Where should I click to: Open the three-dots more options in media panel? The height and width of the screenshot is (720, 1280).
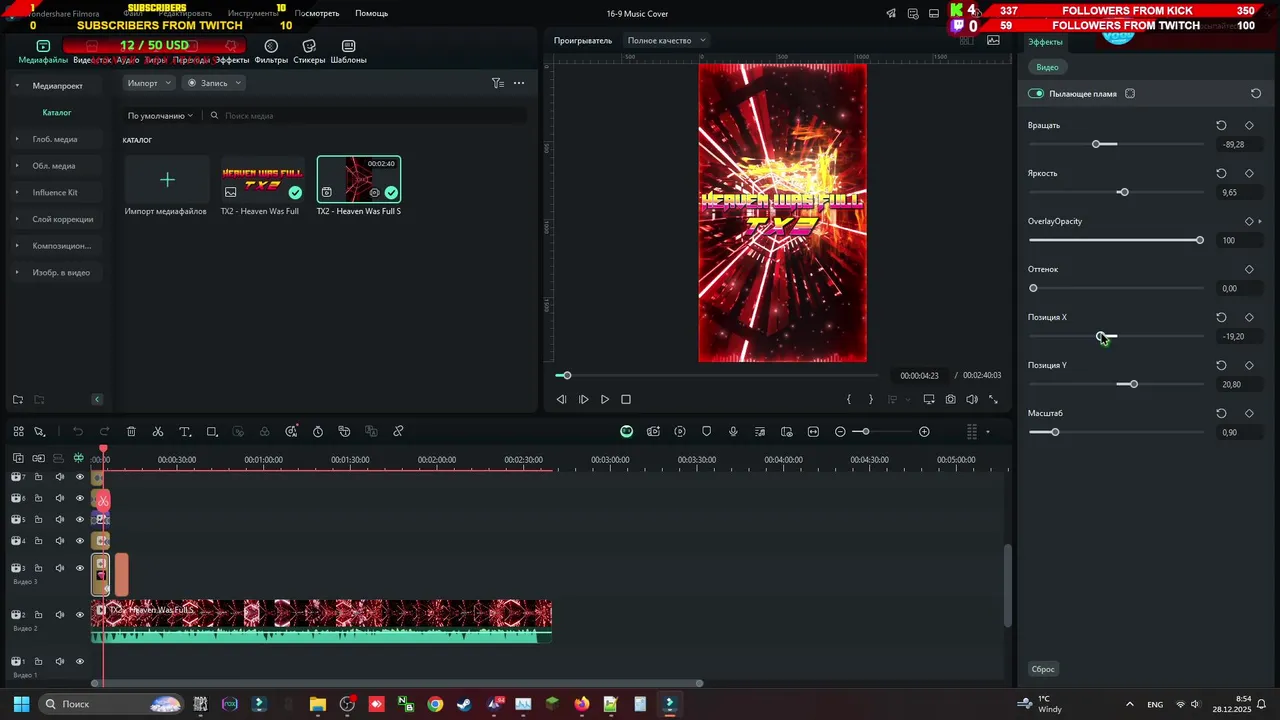coord(518,83)
